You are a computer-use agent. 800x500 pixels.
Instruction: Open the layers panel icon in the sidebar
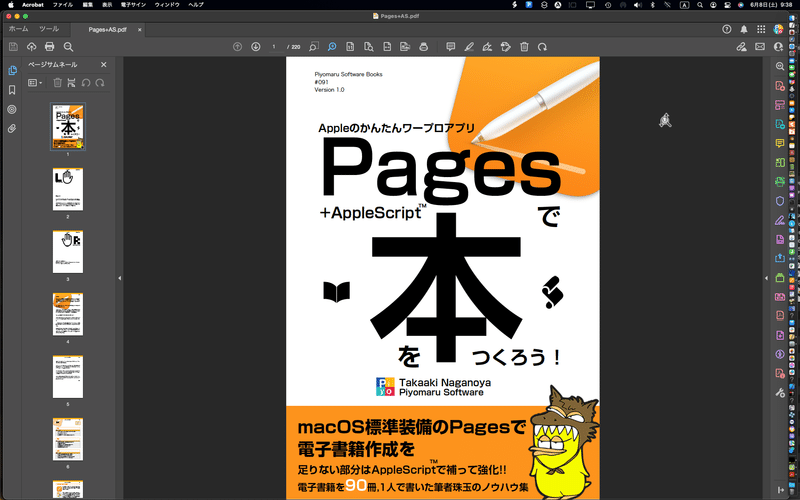[x=12, y=109]
